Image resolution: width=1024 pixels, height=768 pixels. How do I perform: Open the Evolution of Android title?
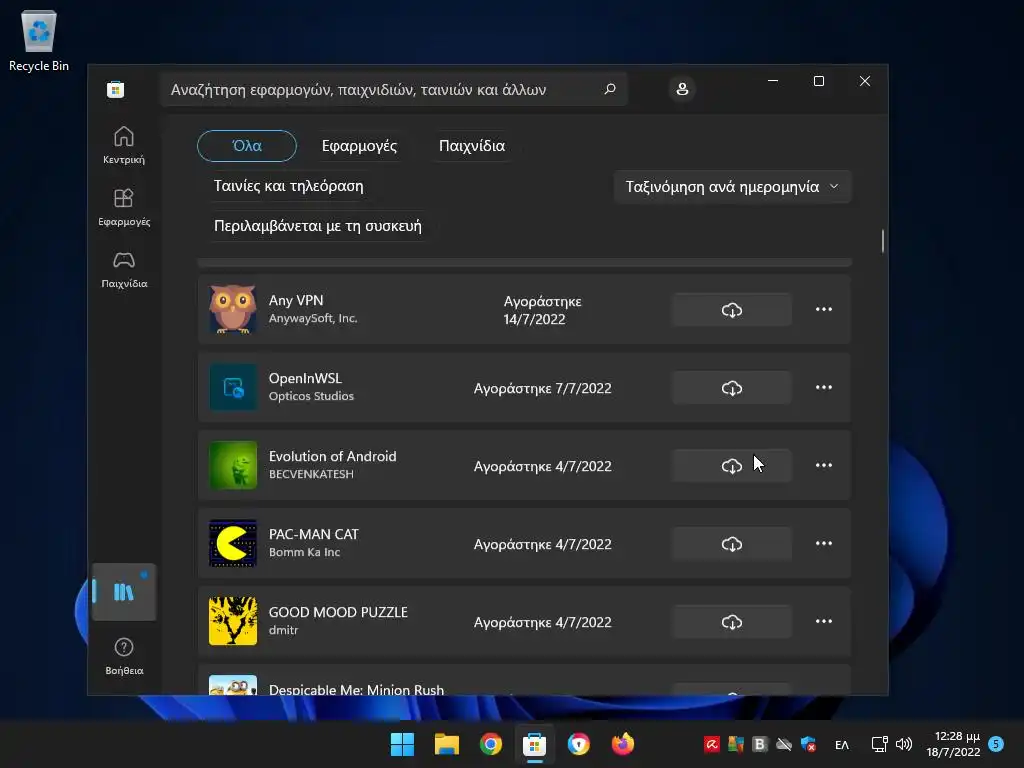[332, 456]
